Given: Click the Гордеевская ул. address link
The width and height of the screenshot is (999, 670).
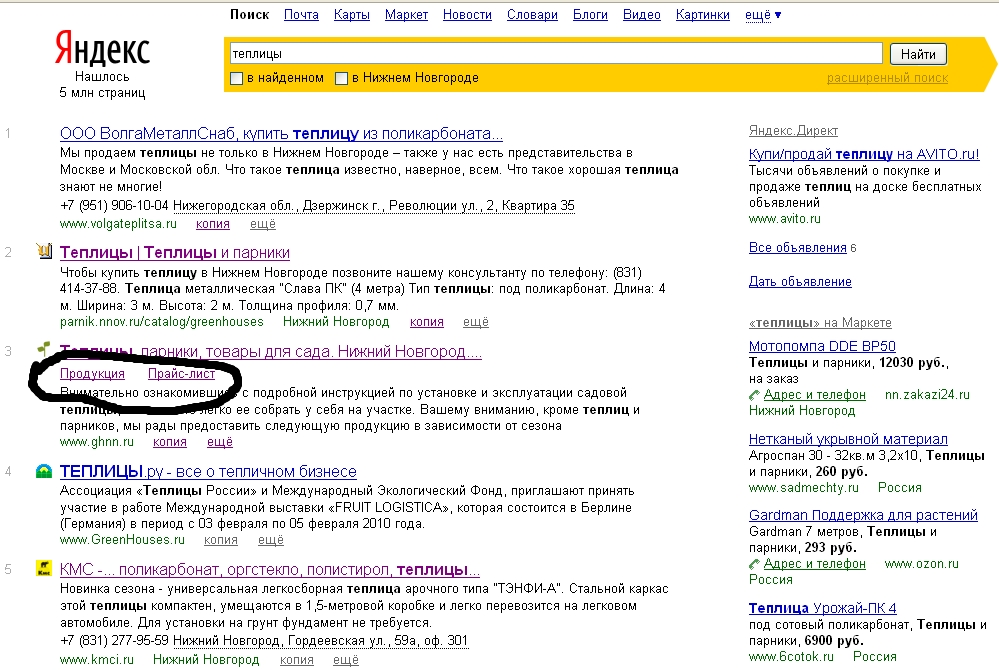Looking at the screenshot, I should [320, 641].
